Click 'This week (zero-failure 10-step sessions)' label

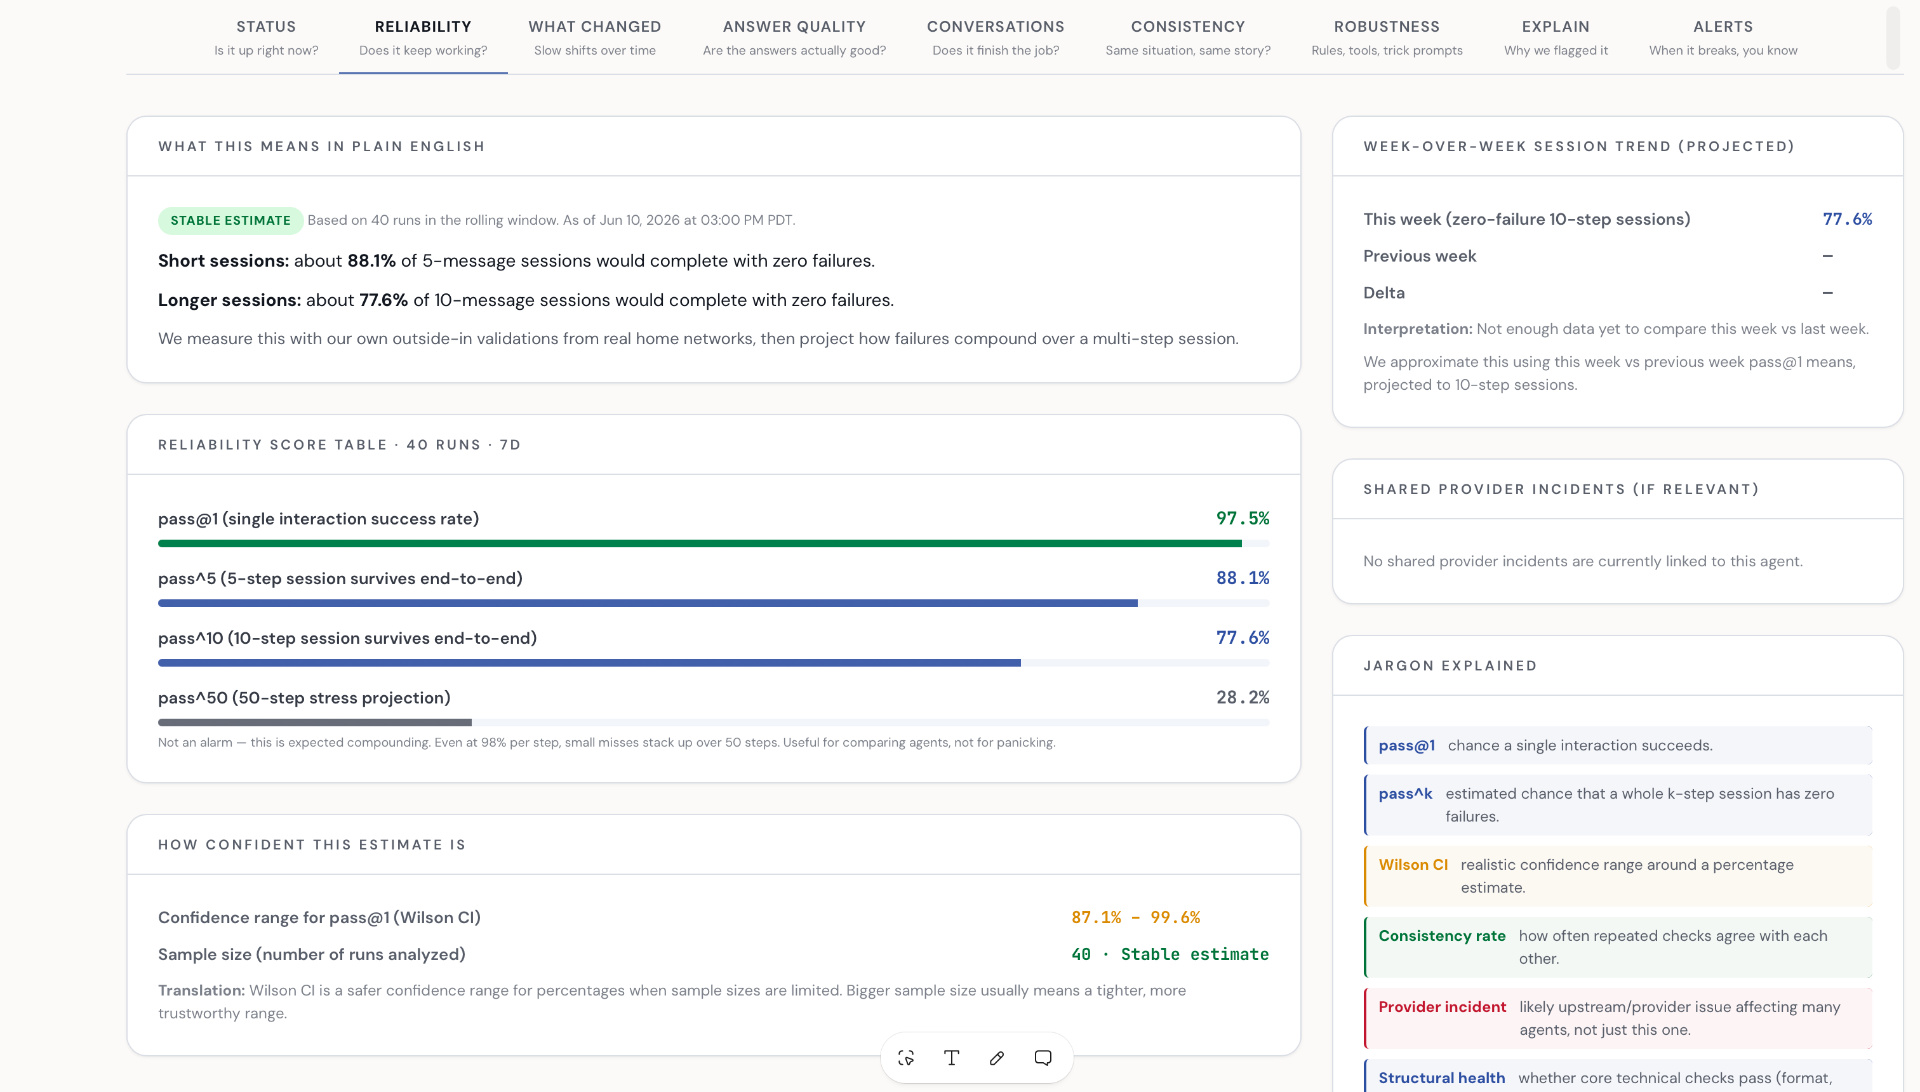coord(1527,219)
